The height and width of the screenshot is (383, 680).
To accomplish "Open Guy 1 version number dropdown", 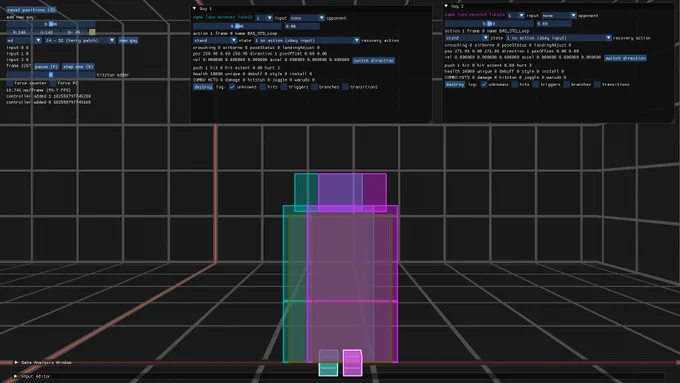I will point(264,18).
